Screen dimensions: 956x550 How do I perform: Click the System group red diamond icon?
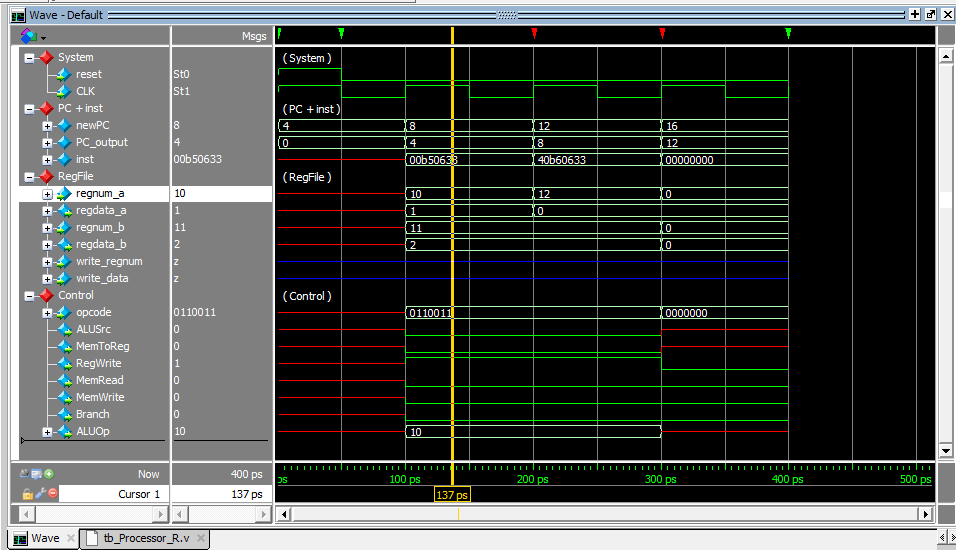[46, 57]
